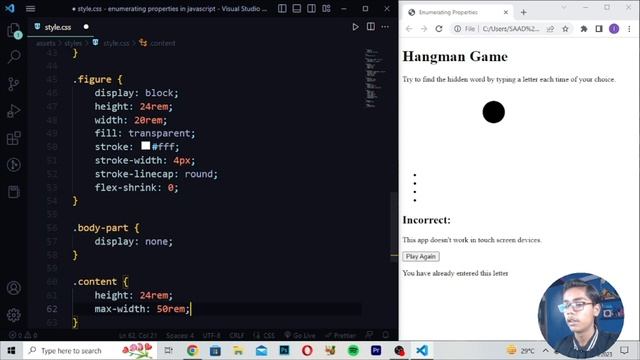Close the Enumerating Properties tab
This screenshot has width=640, height=360.
[x=506, y=12]
